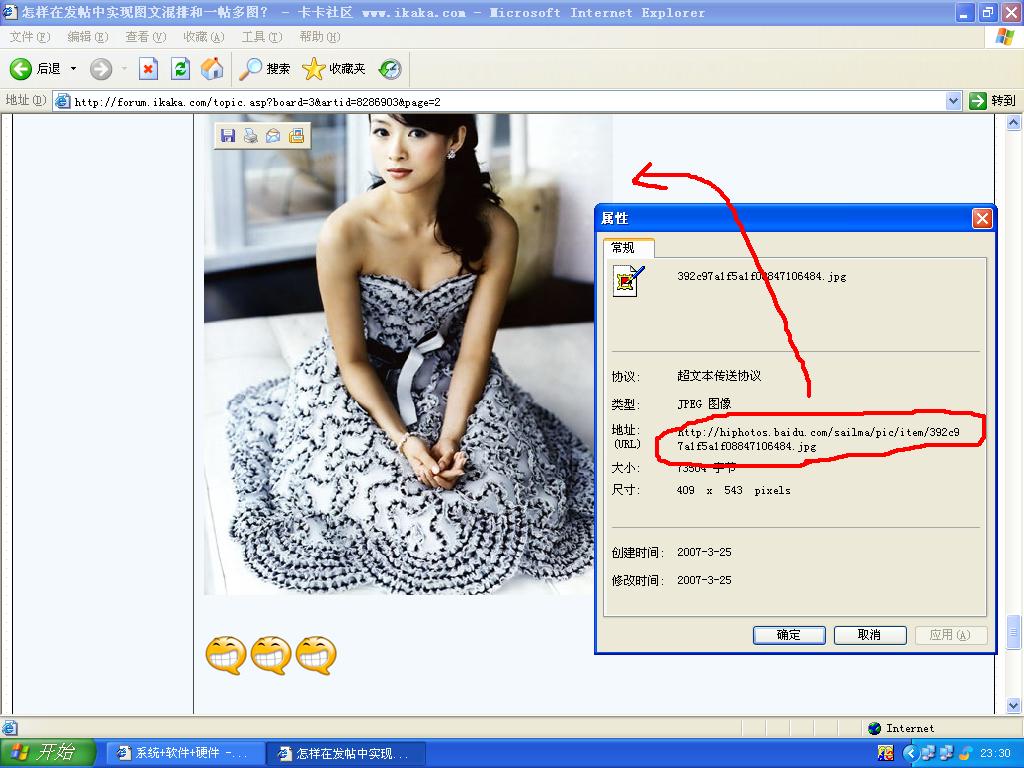Click the system tray clock 23:30

(995, 753)
